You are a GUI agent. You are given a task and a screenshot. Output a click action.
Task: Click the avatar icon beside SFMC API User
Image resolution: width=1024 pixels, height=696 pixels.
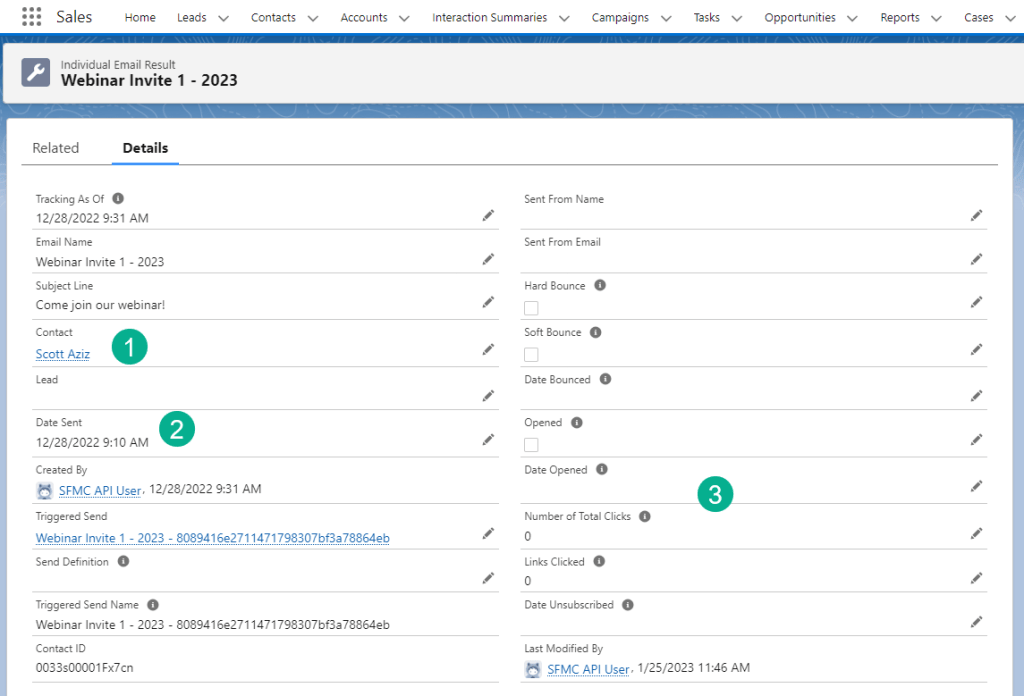click(x=44, y=490)
